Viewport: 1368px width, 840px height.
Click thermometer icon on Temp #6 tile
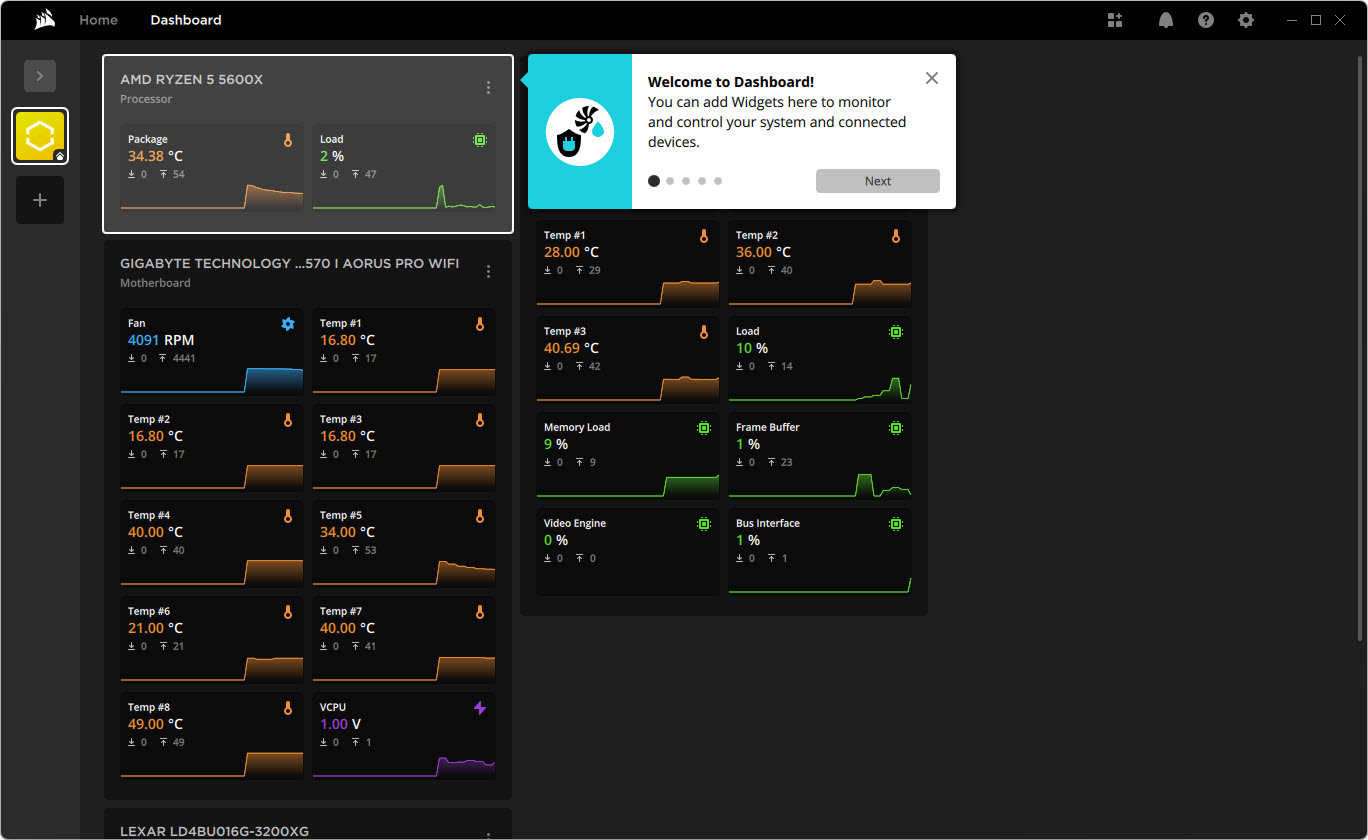click(x=288, y=612)
